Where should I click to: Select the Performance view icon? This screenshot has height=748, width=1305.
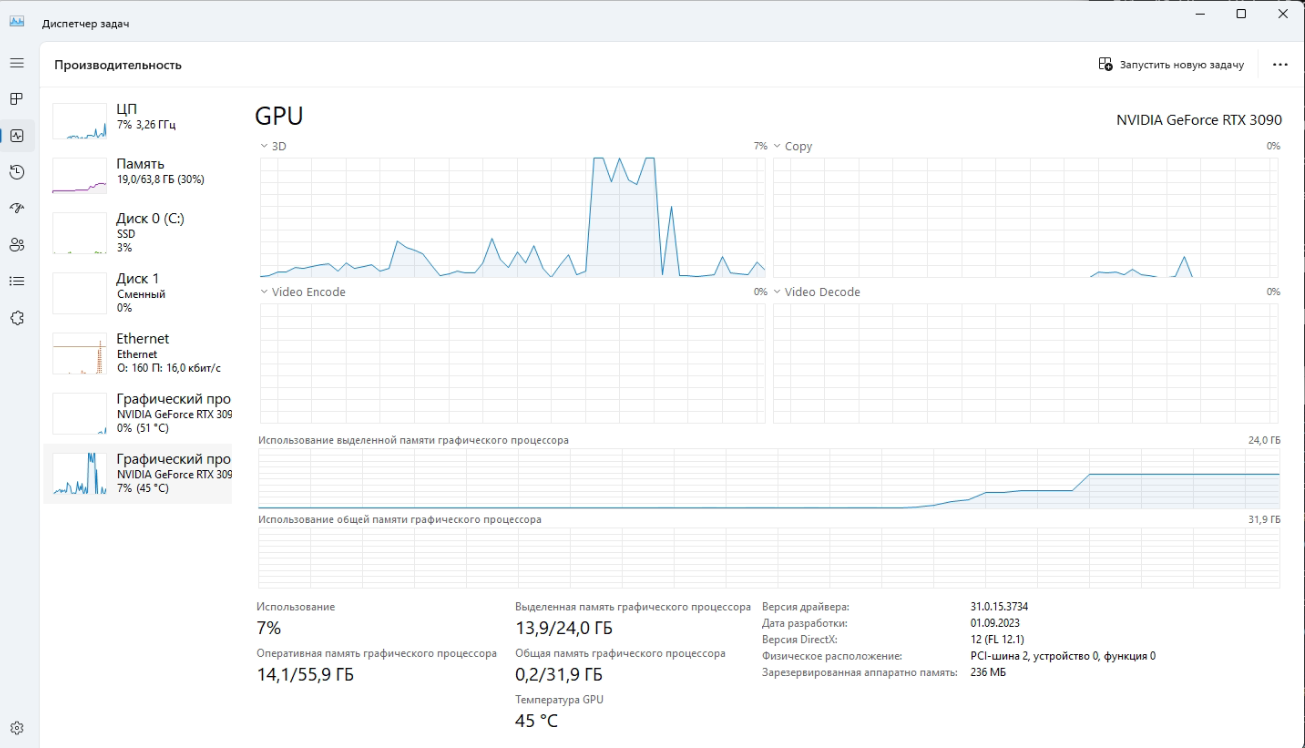pos(16,135)
